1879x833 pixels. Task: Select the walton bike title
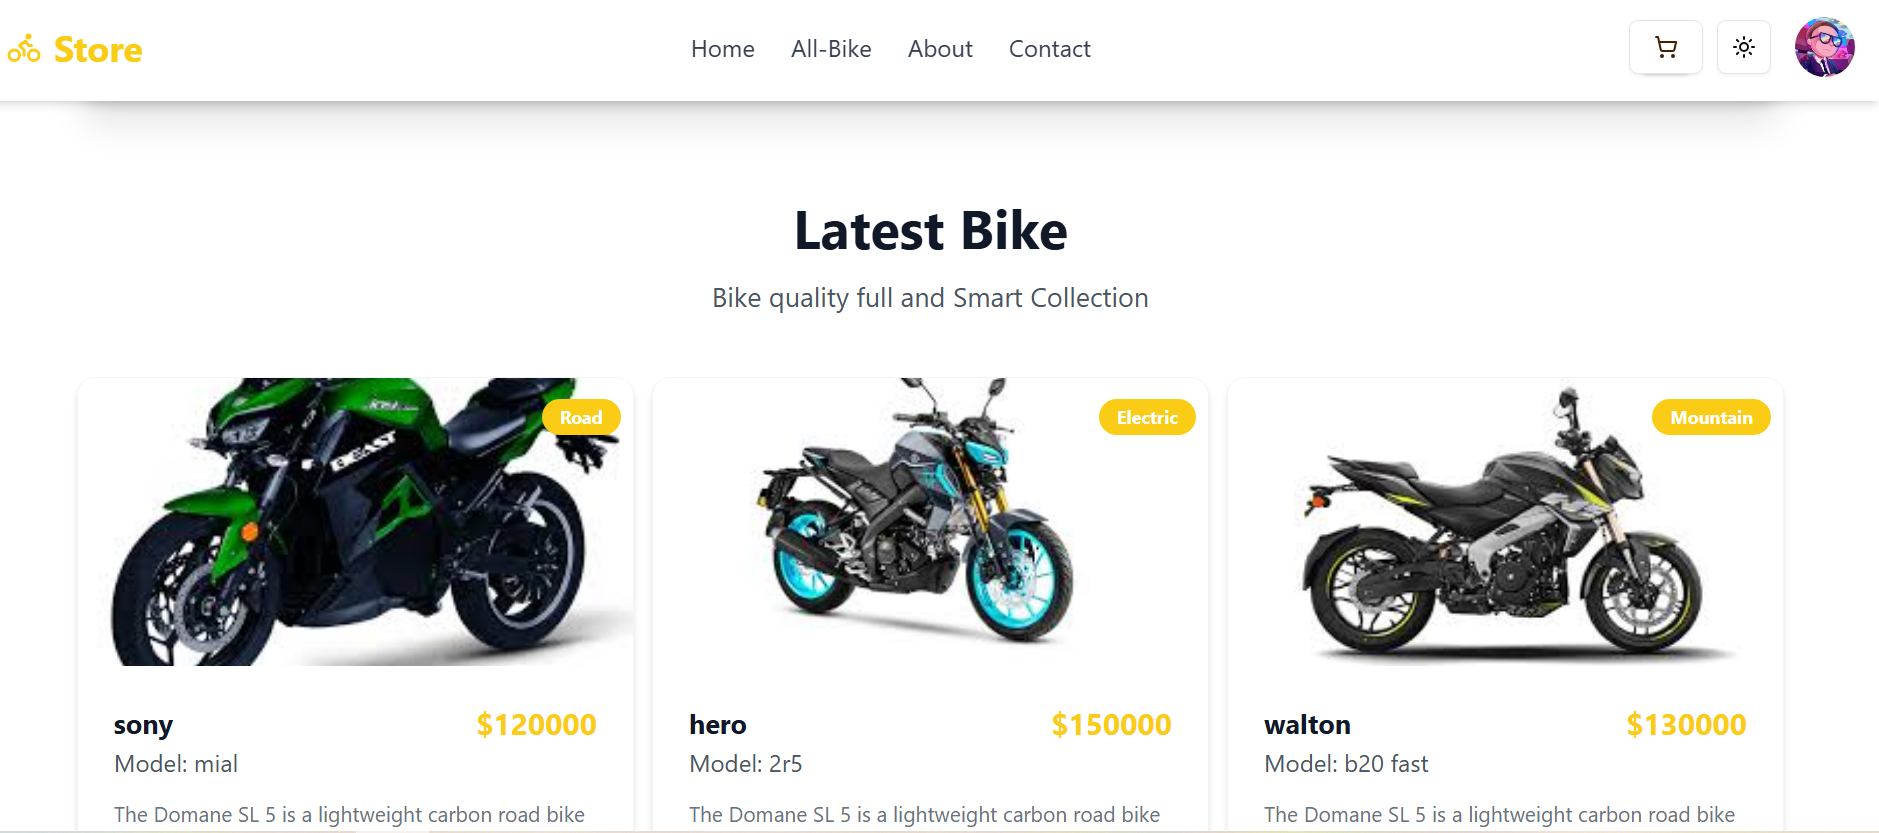pos(1307,725)
